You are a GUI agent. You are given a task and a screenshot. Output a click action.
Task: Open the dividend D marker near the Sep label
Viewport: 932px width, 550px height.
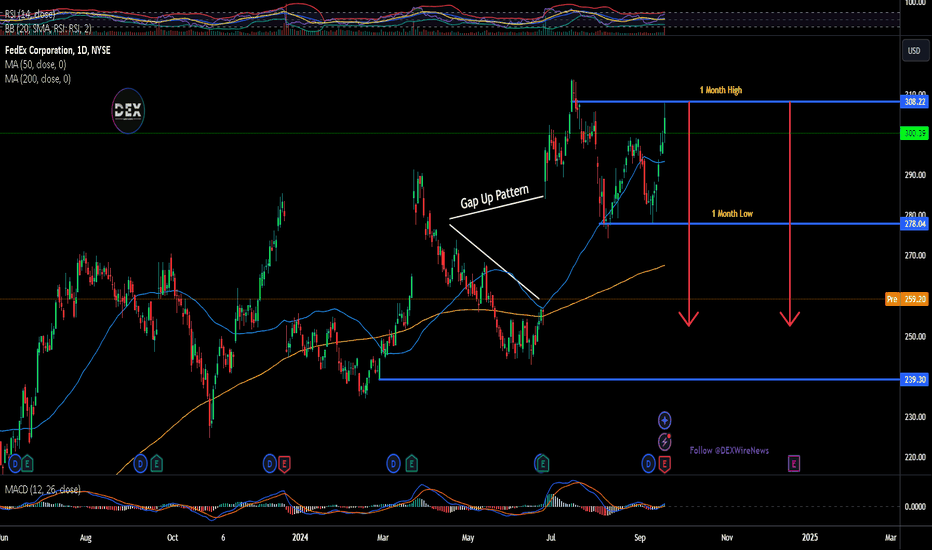pos(648,463)
